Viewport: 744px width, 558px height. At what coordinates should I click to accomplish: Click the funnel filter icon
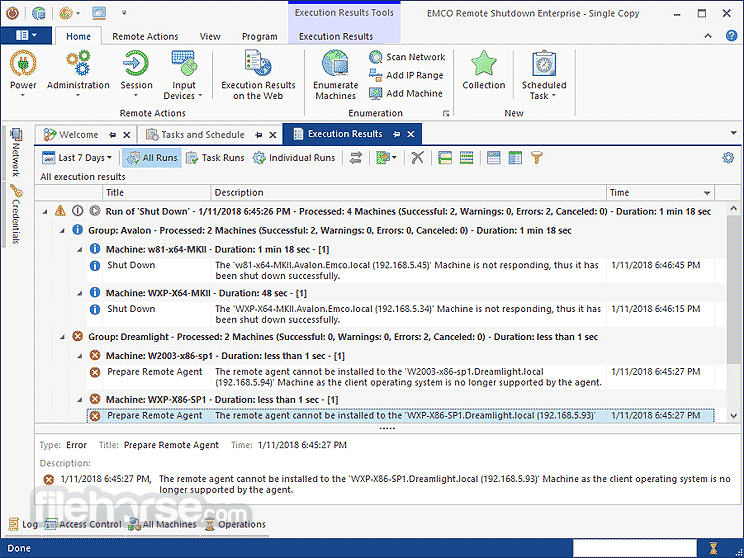537,158
